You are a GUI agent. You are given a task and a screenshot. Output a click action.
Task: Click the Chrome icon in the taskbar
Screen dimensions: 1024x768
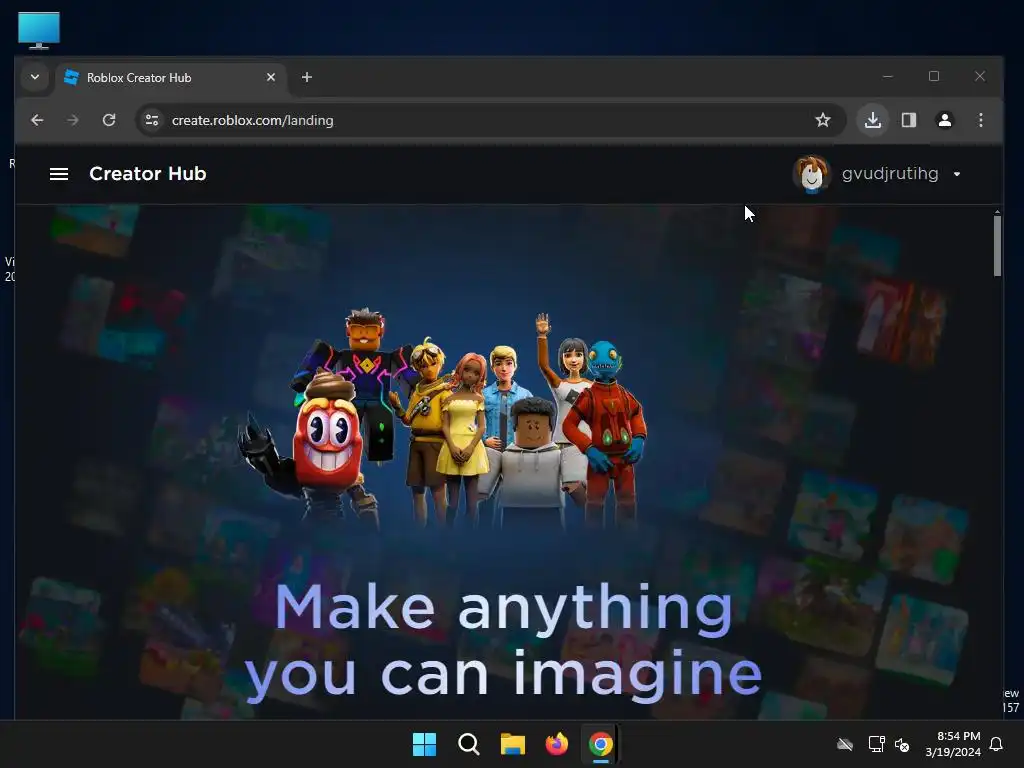pyautogui.click(x=601, y=744)
